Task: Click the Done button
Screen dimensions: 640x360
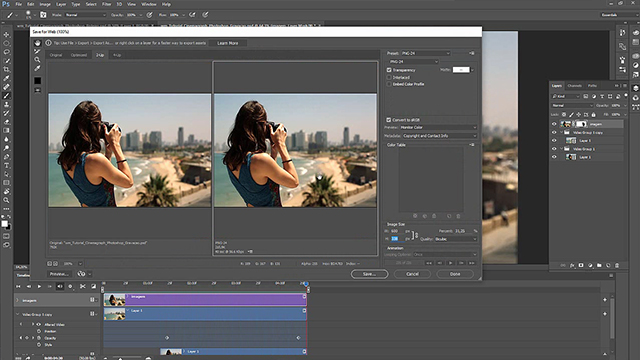Action: (x=455, y=274)
